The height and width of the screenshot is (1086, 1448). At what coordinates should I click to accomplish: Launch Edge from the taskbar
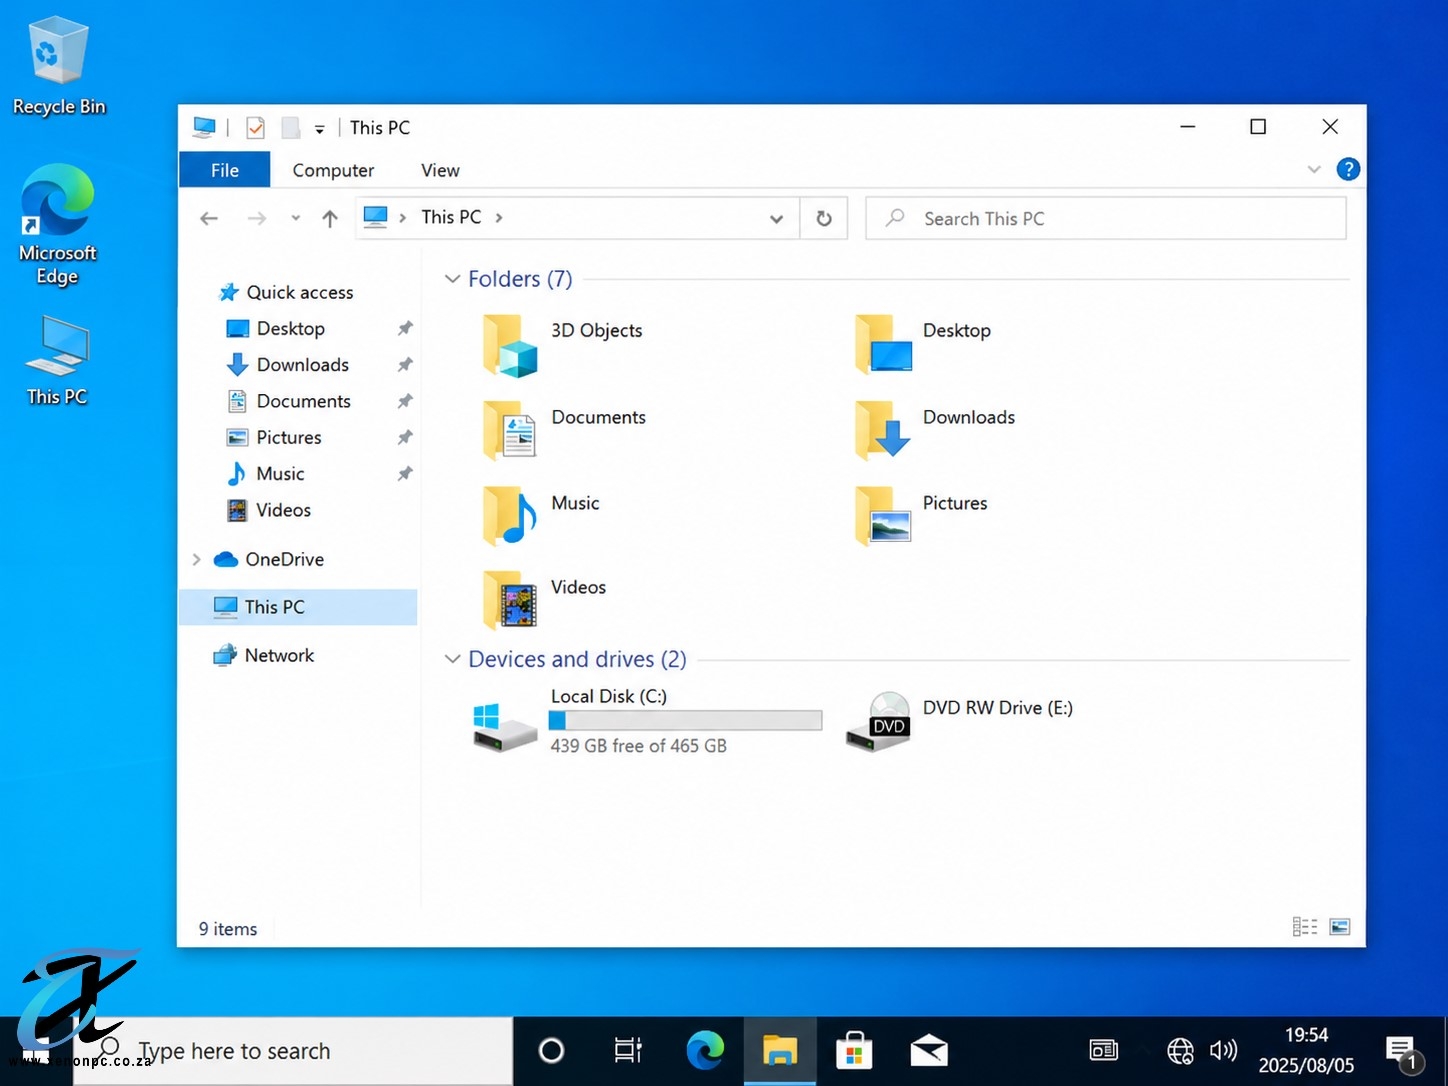(705, 1051)
